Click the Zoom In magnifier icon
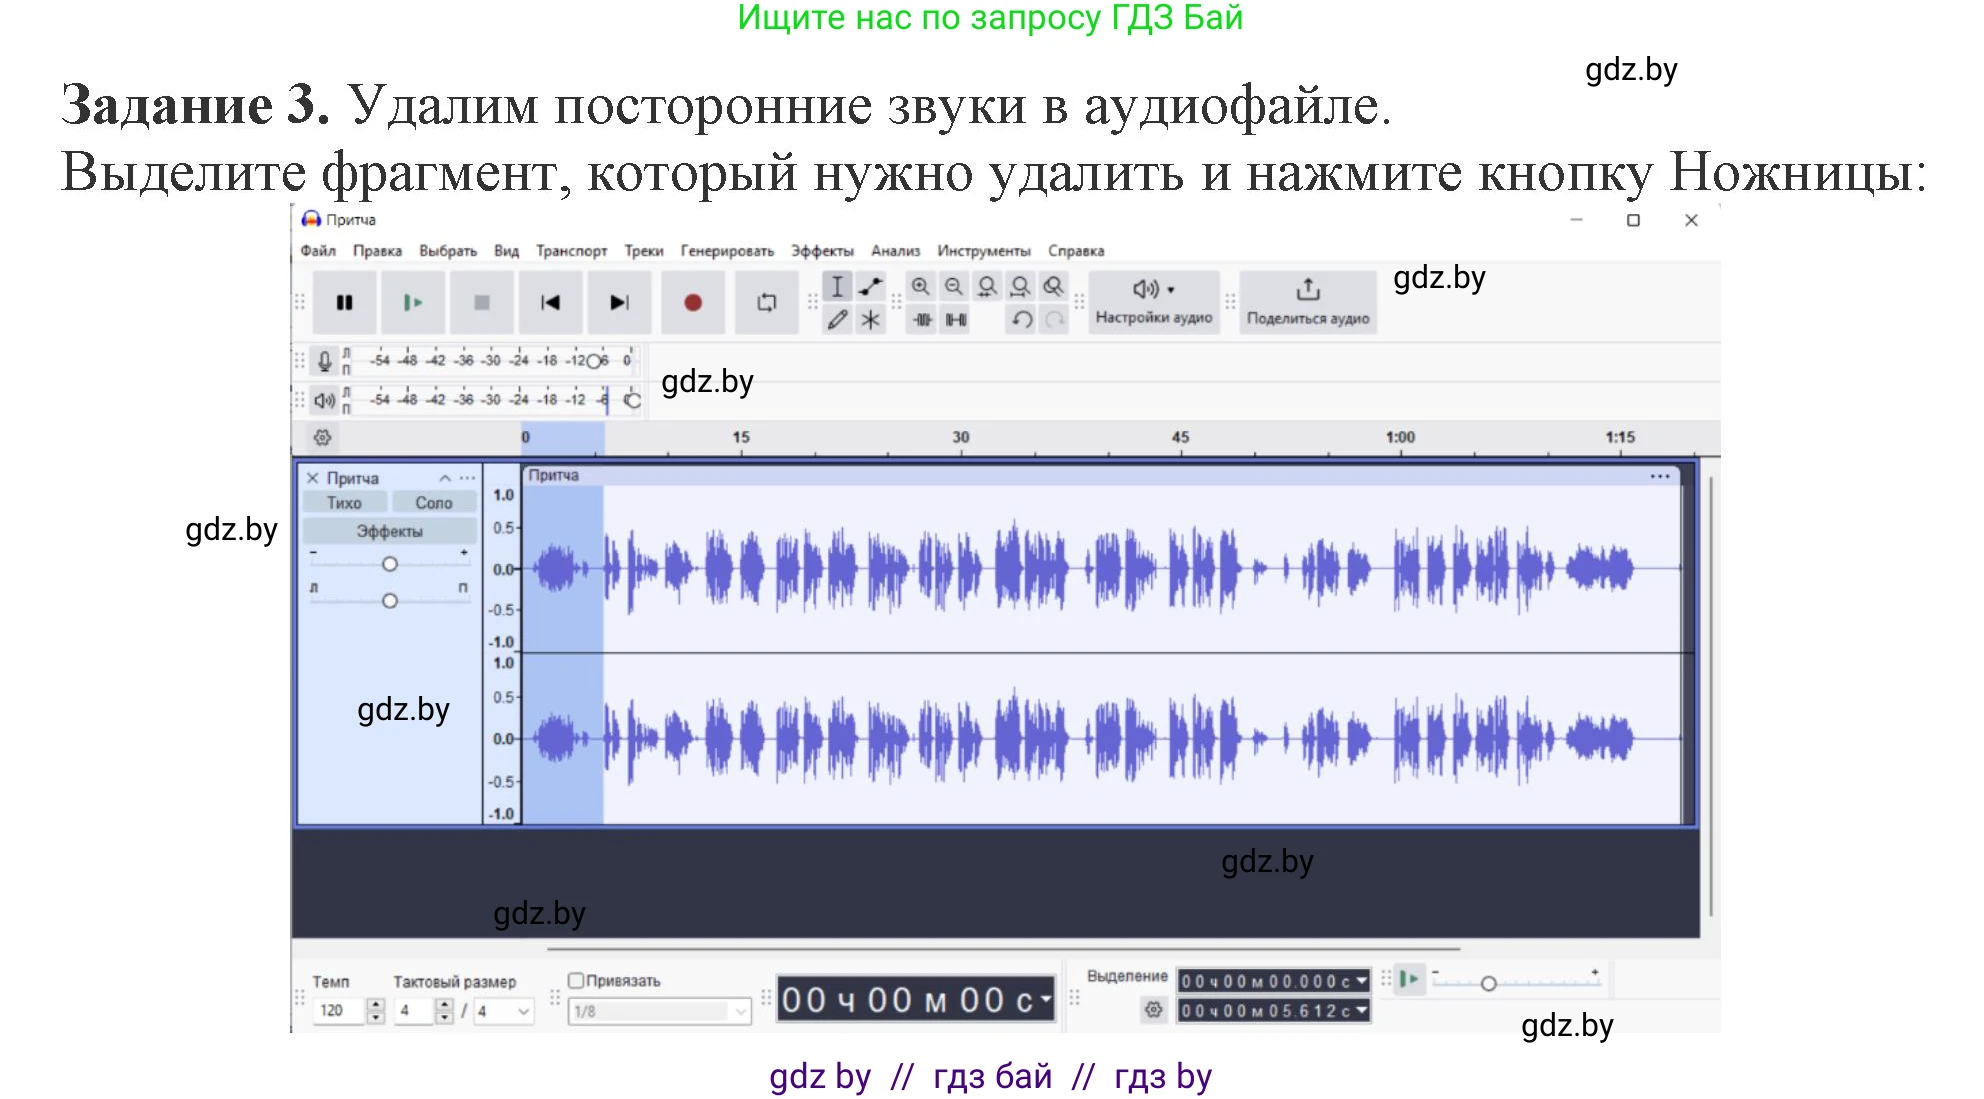1984x1099 pixels. (921, 287)
